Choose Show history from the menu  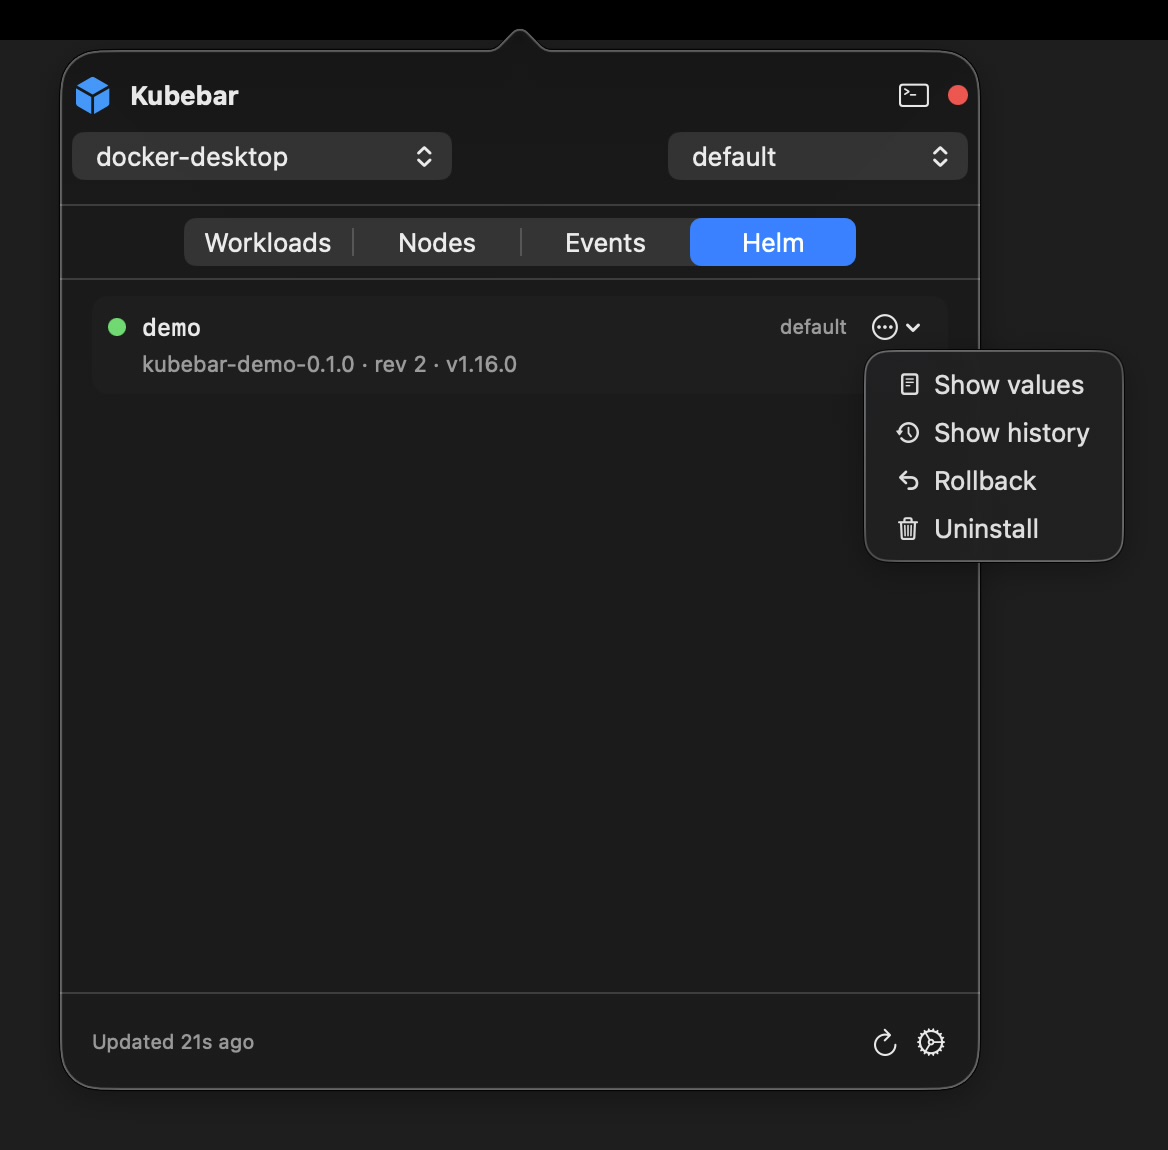tap(993, 433)
